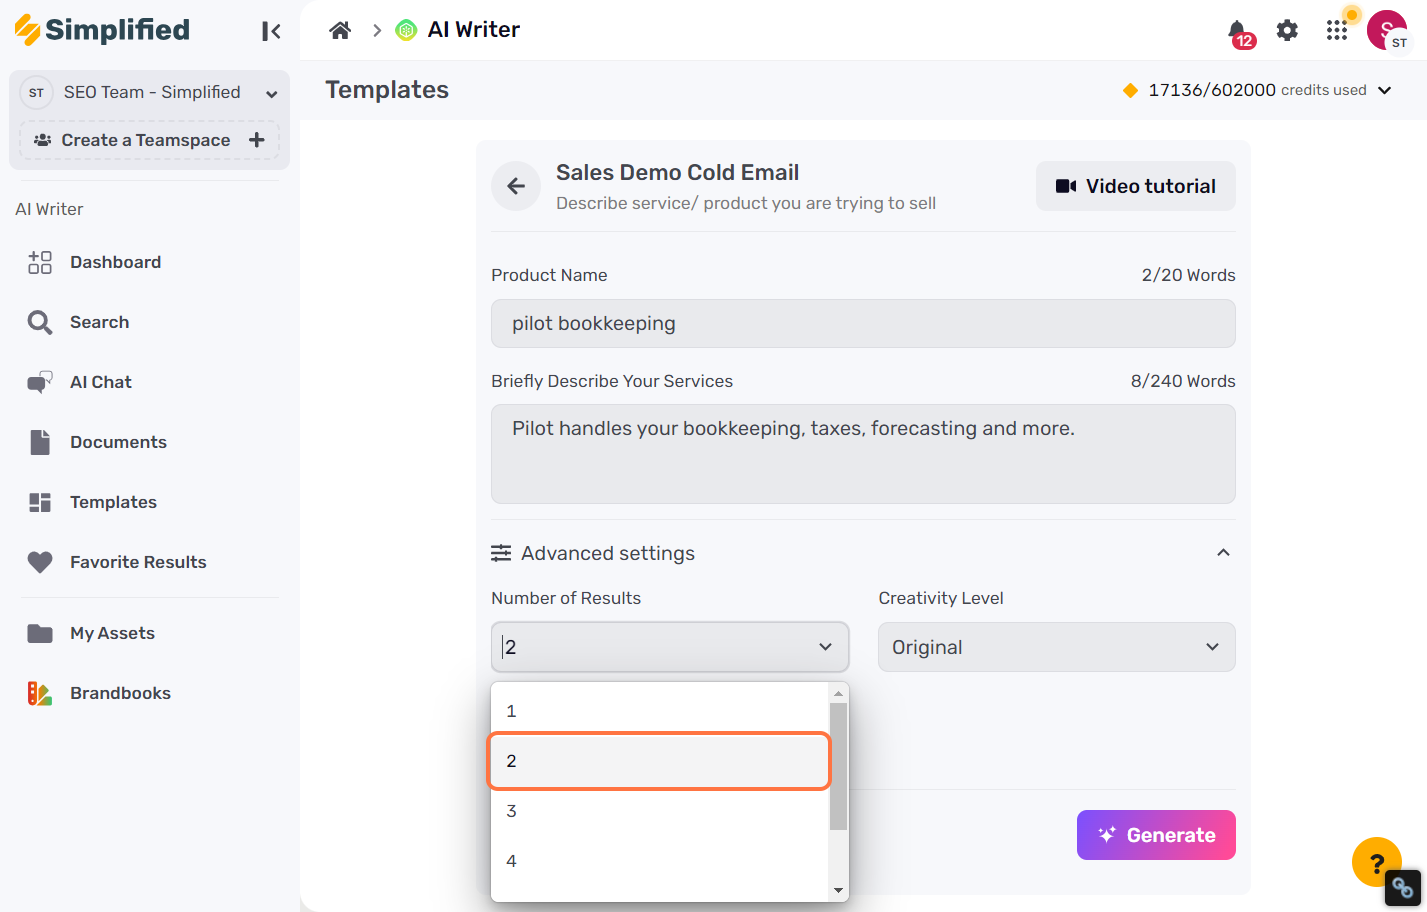Go to the home icon in breadcrumb
Screen dimensions: 1427x912
pos(340,30)
